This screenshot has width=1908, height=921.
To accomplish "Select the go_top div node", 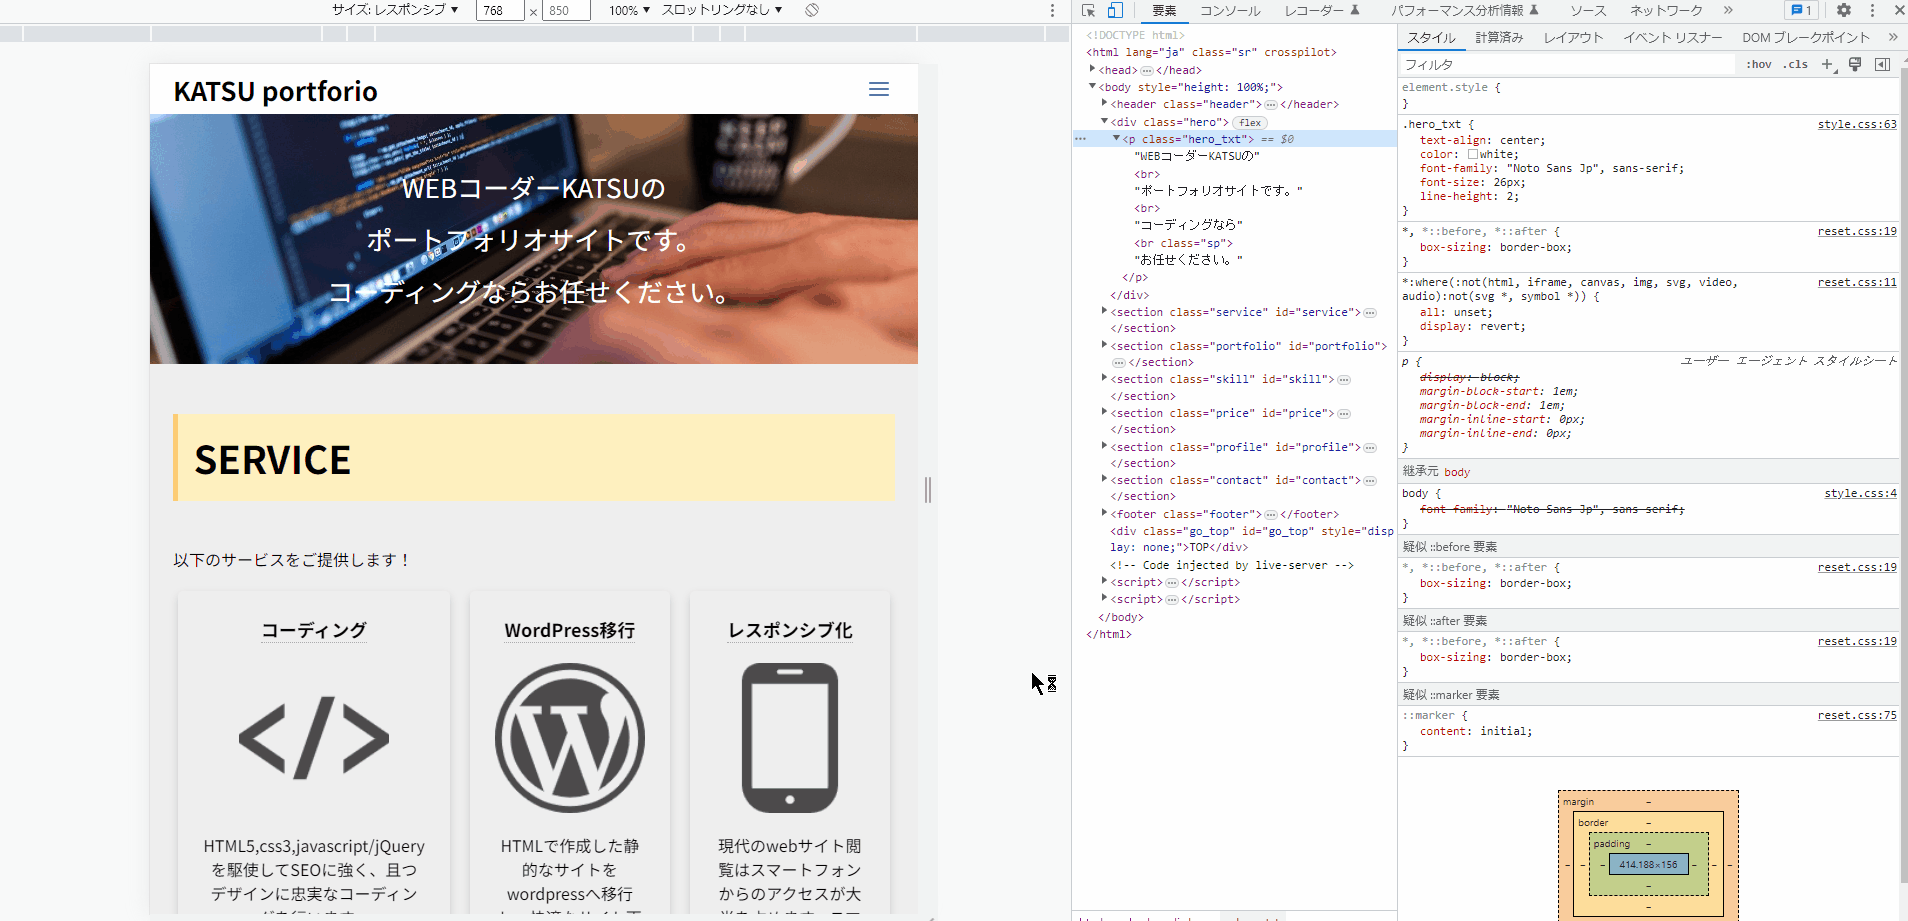I will [1252, 539].
